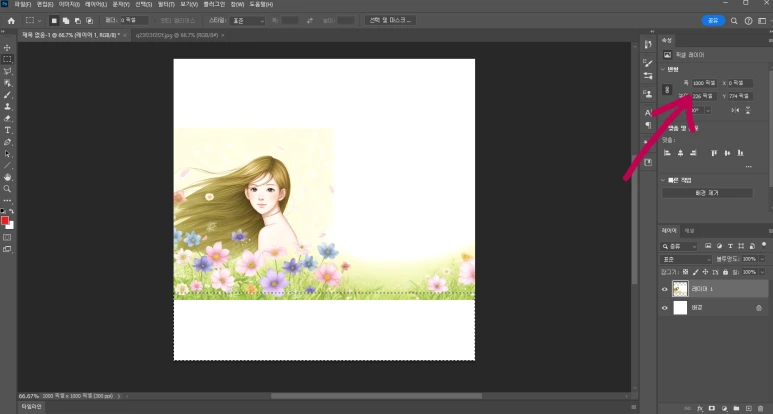Viewport: 773px width, 414px height.
Task: Select the Type tool
Action: (7, 130)
